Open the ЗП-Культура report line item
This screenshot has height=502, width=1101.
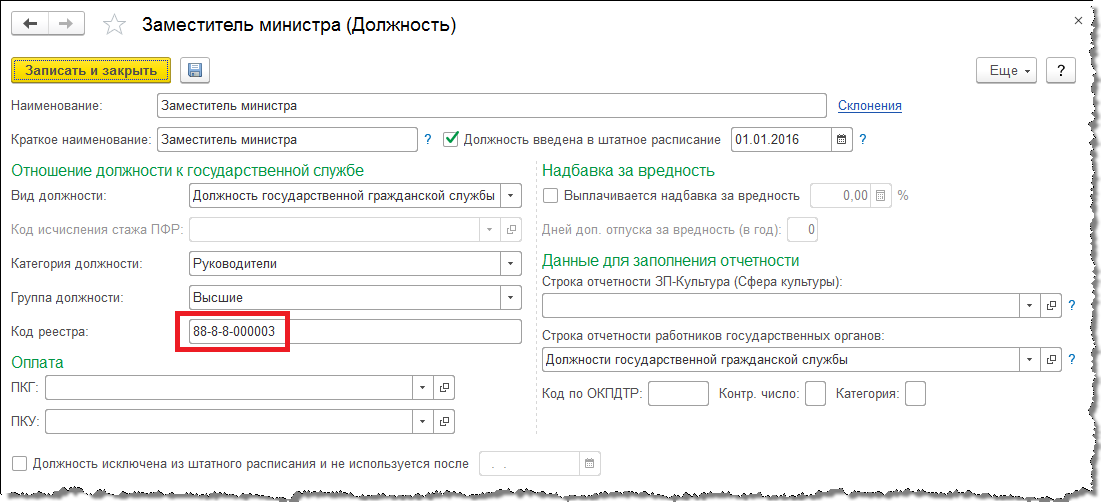1051,305
